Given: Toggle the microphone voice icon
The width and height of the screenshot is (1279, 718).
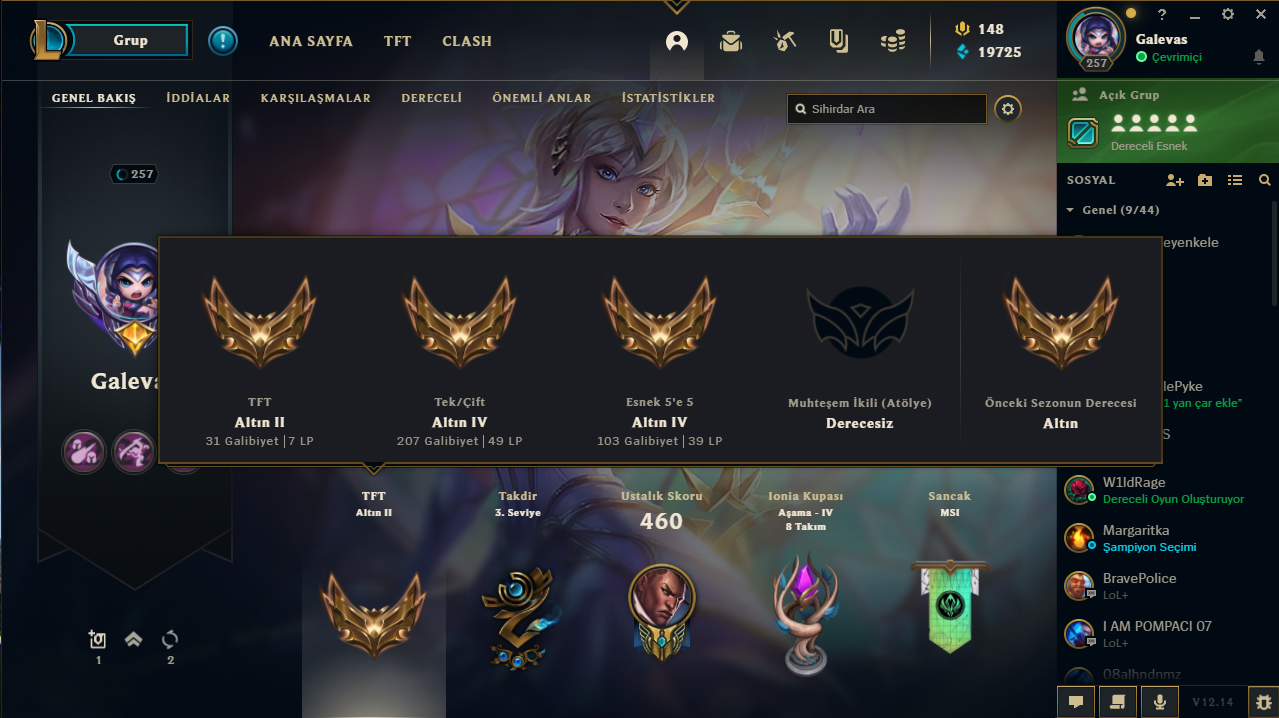Looking at the screenshot, I should pos(1160,702).
